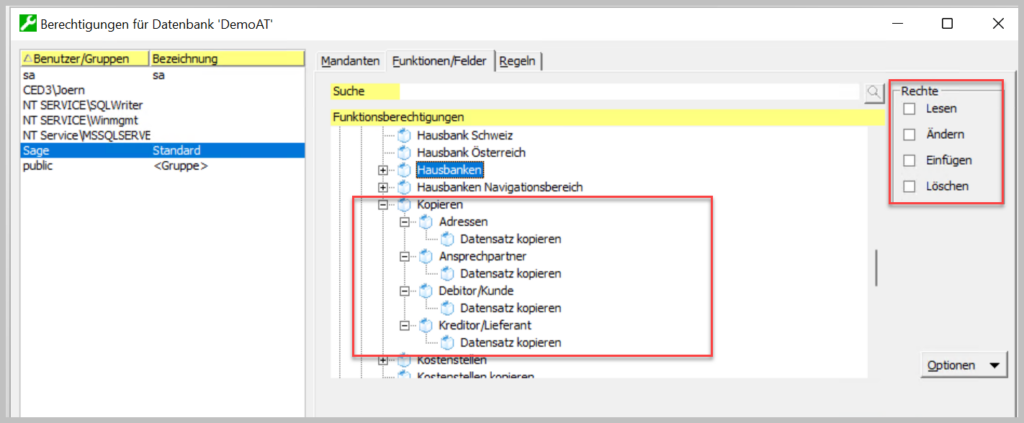Enable the Lesen permission checkbox
1024x423 pixels.
(909, 108)
